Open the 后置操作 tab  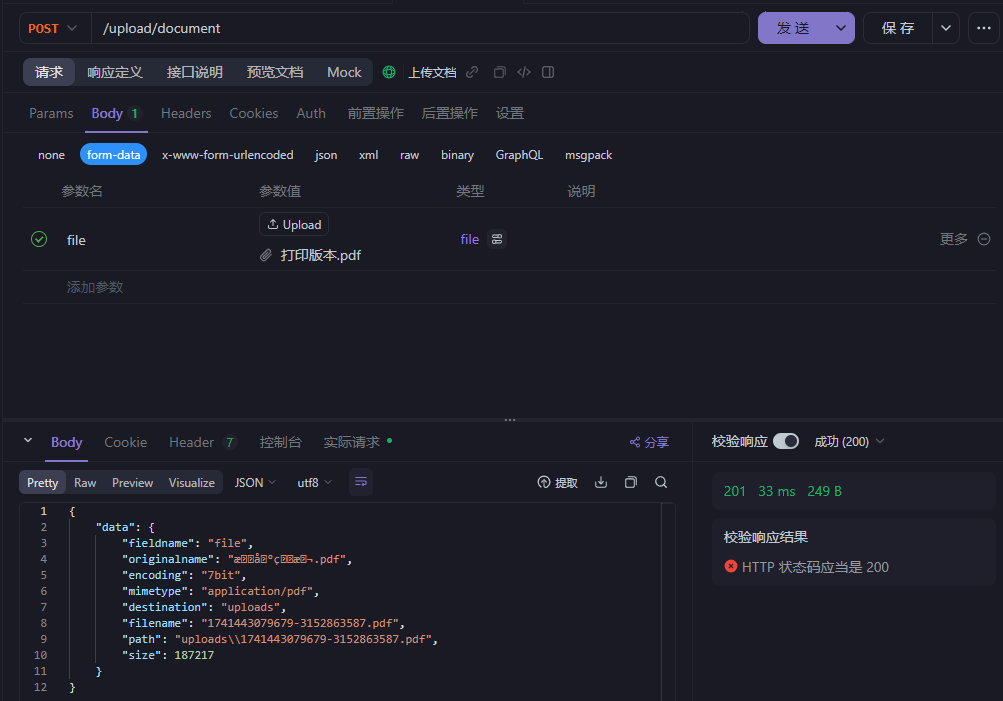(450, 113)
